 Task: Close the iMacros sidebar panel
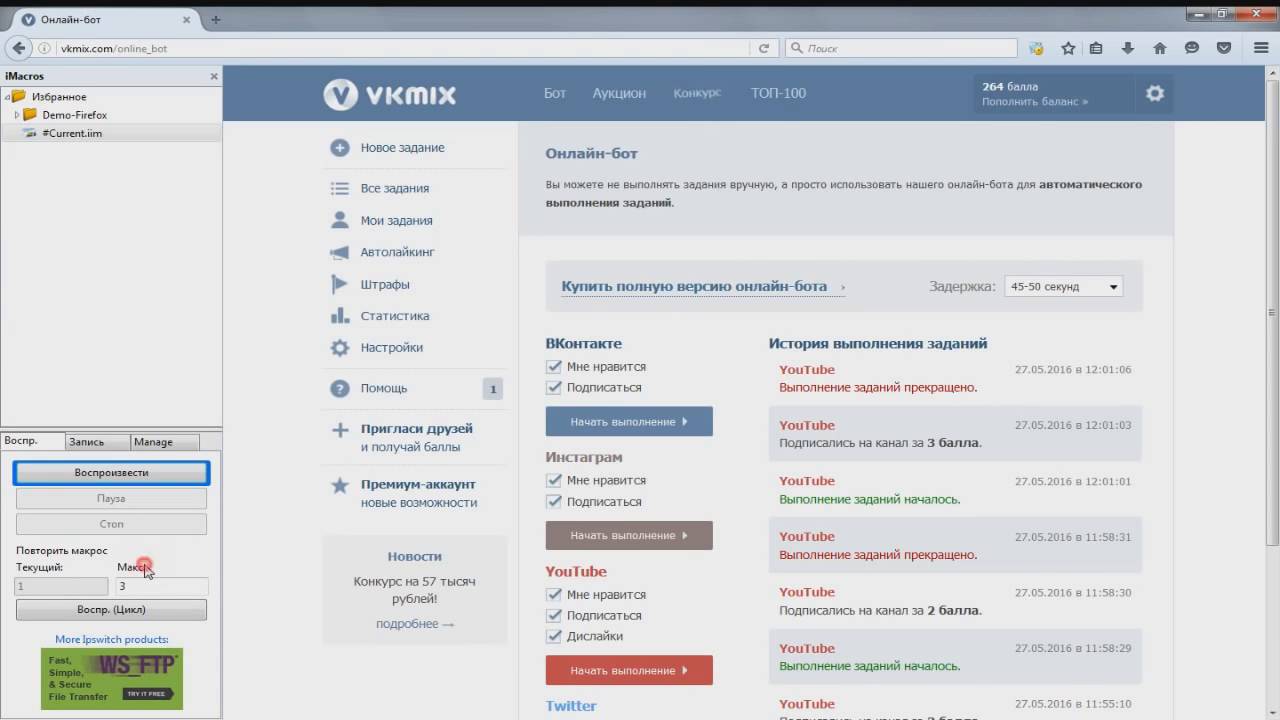tap(213, 76)
